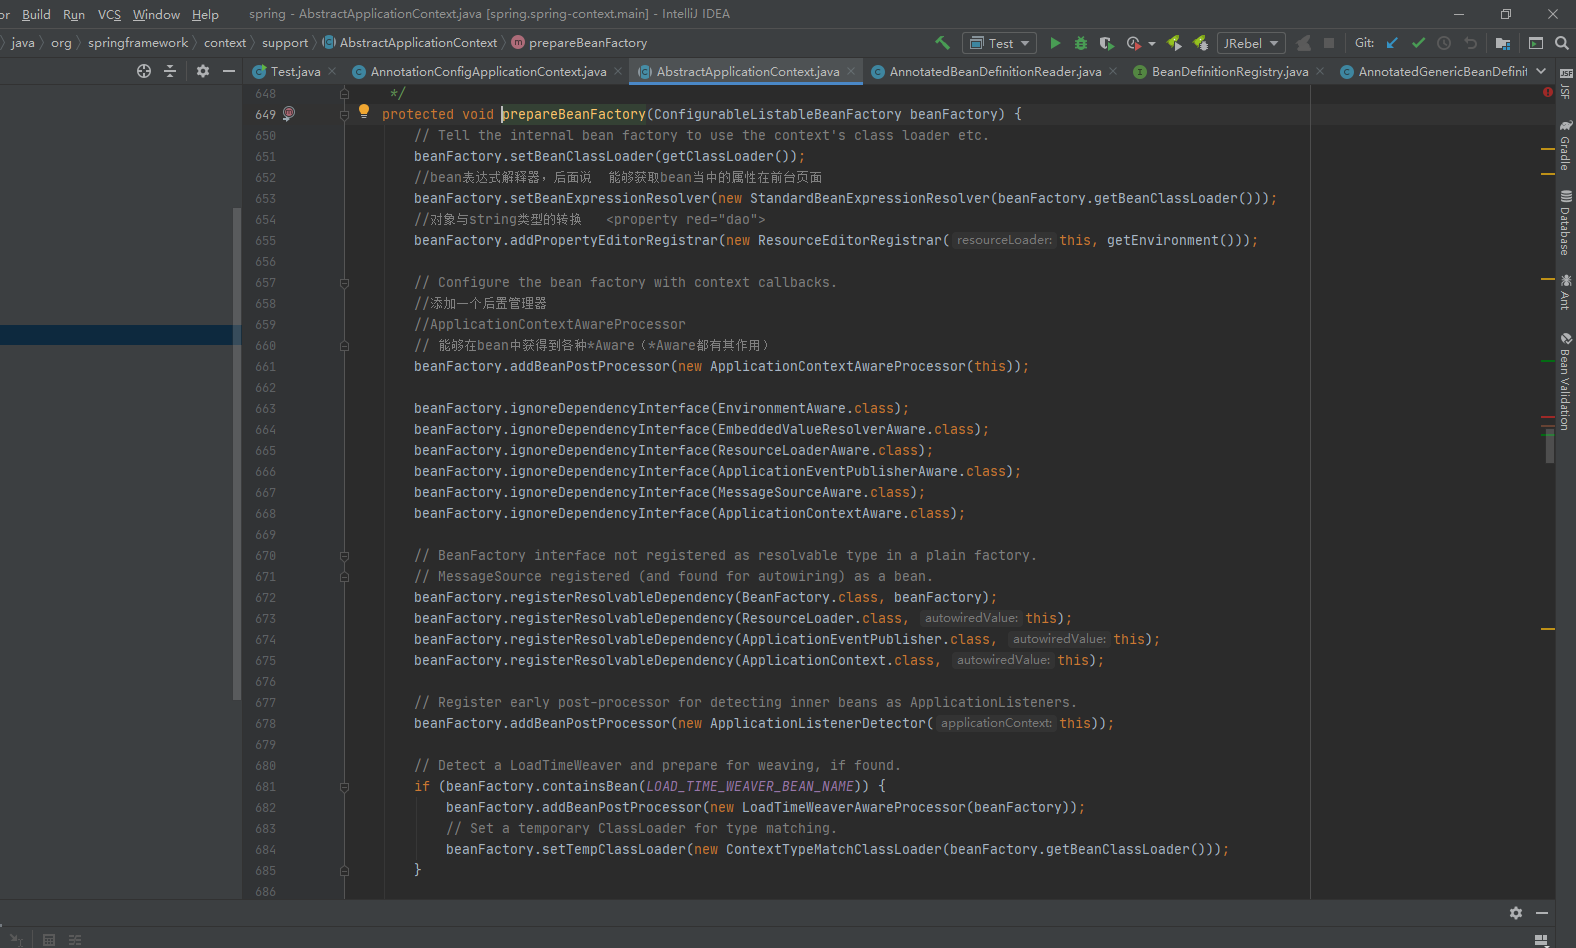Click the lightbulb intention icon on line 649
Image resolution: width=1576 pixels, height=948 pixels.
[x=364, y=112]
